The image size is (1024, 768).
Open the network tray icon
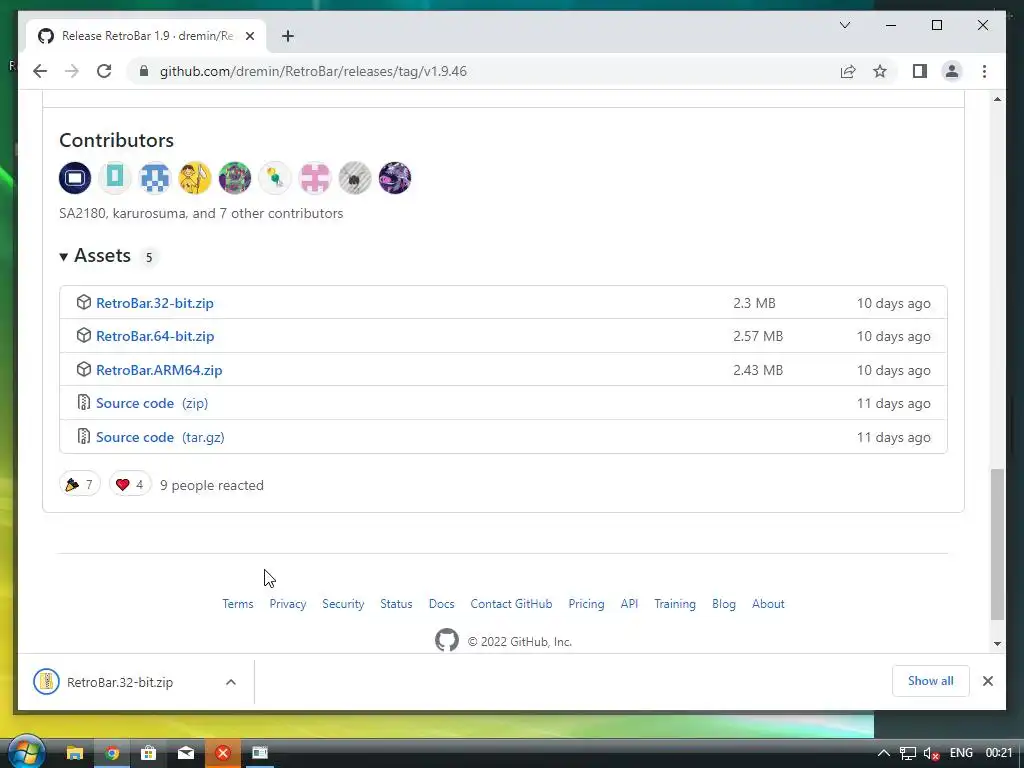click(x=907, y=754)
